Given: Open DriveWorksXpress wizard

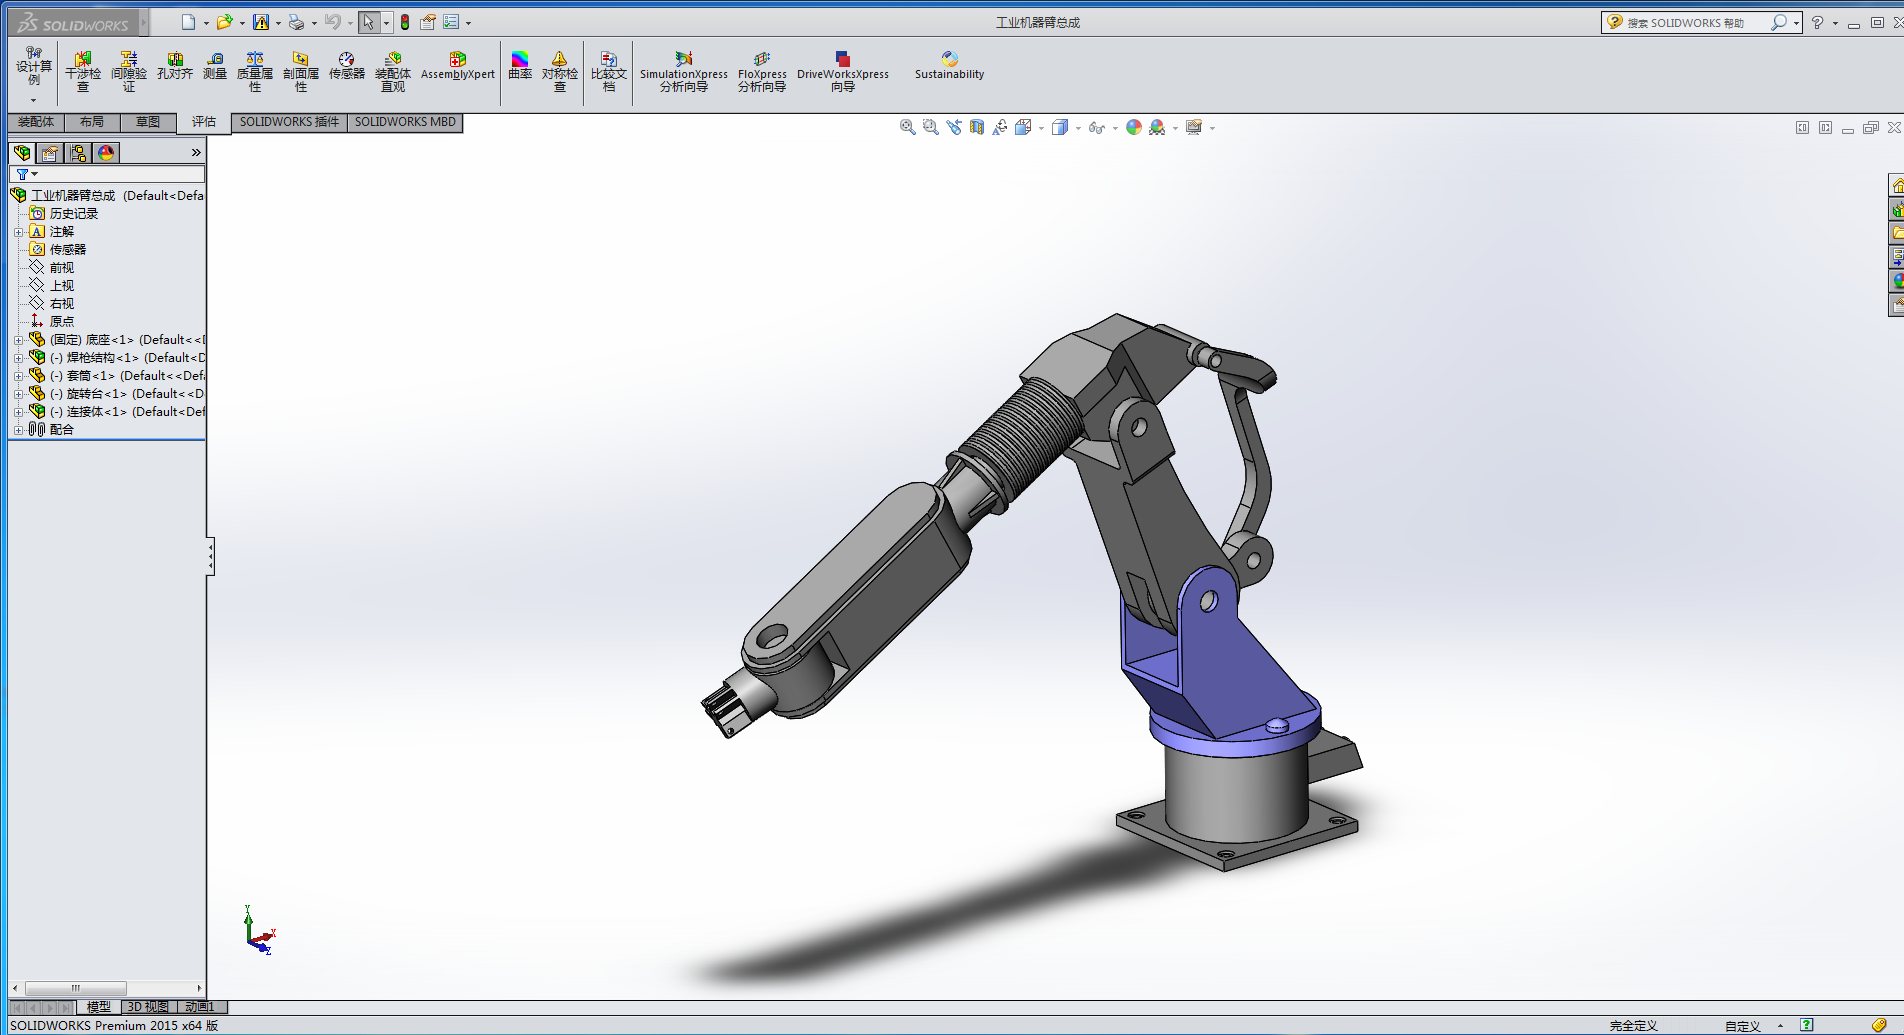Looking at the screenshot, I should click(843, 72).
